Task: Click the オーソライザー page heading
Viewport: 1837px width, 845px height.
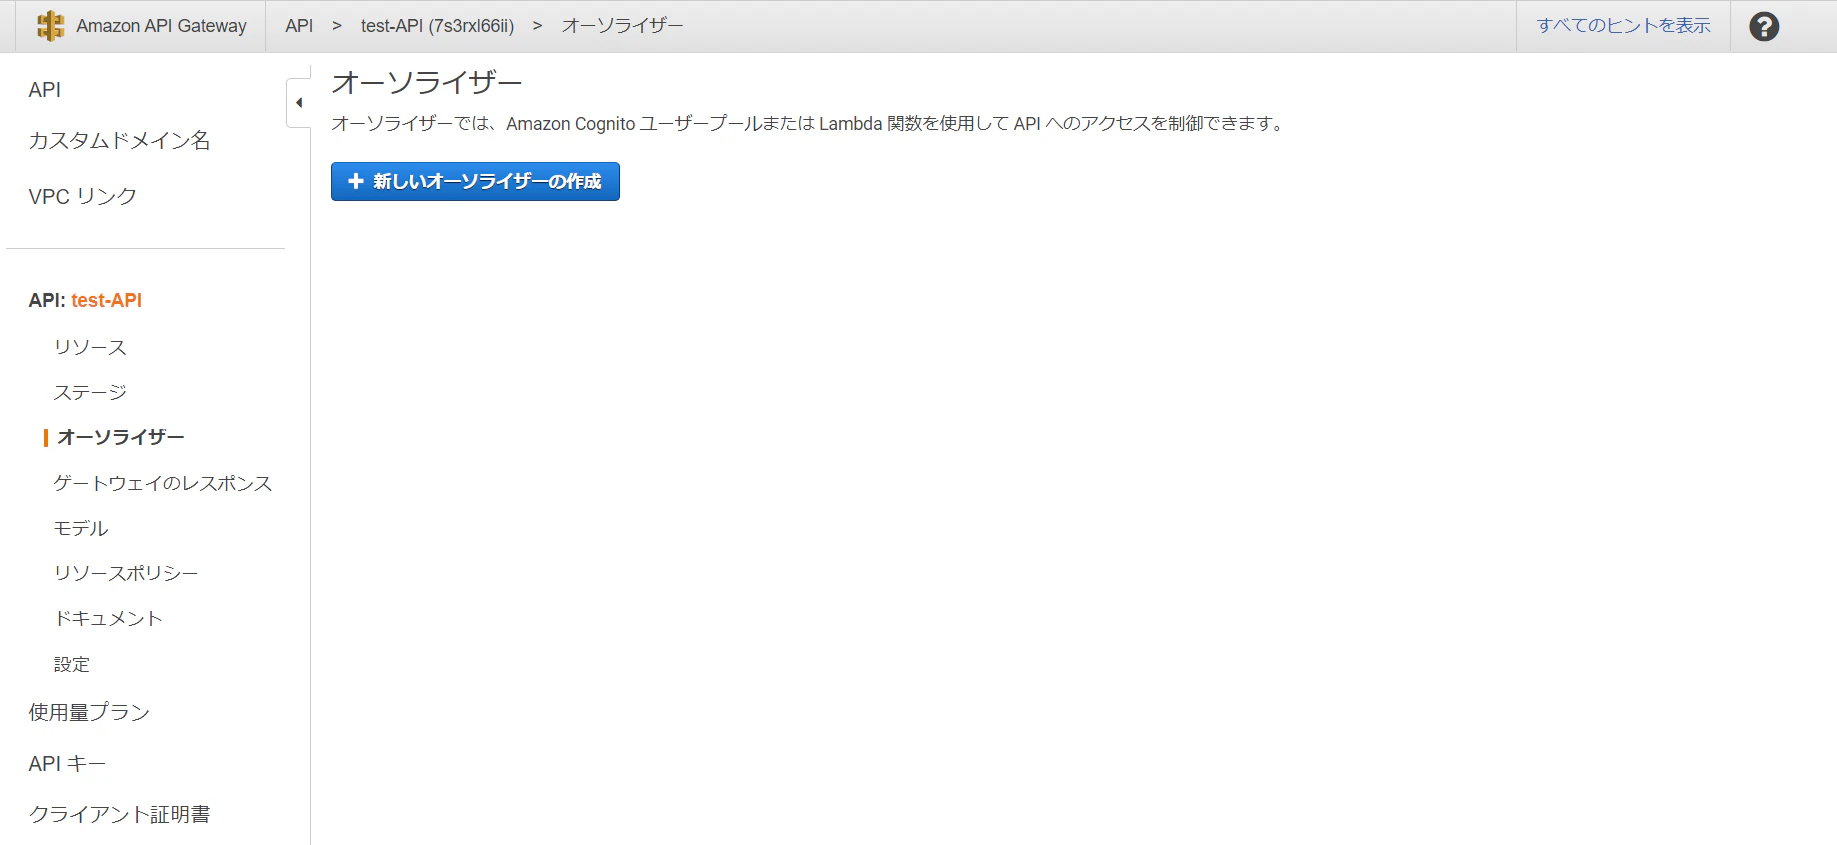Action: [427, 82]
